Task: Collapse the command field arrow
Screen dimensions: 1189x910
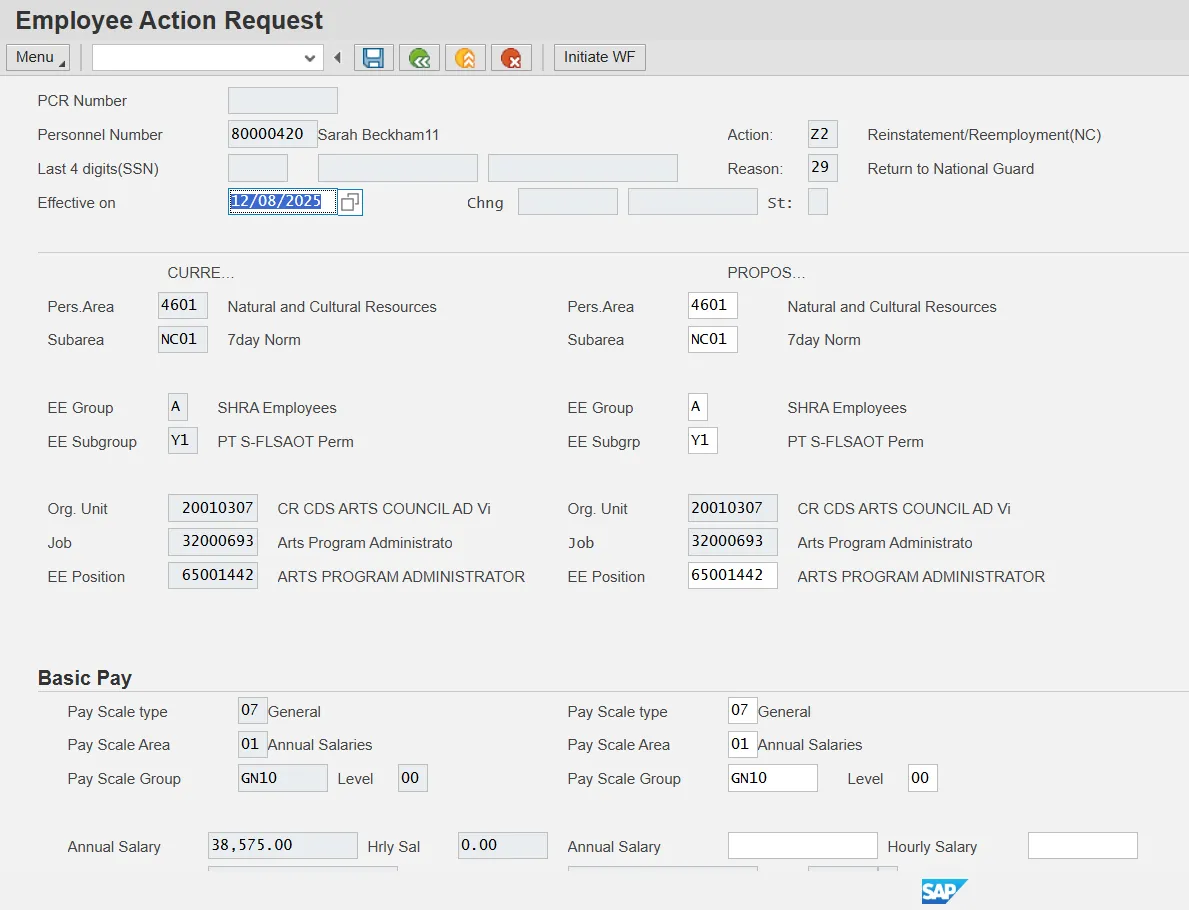Action: [x=337, y=58]
